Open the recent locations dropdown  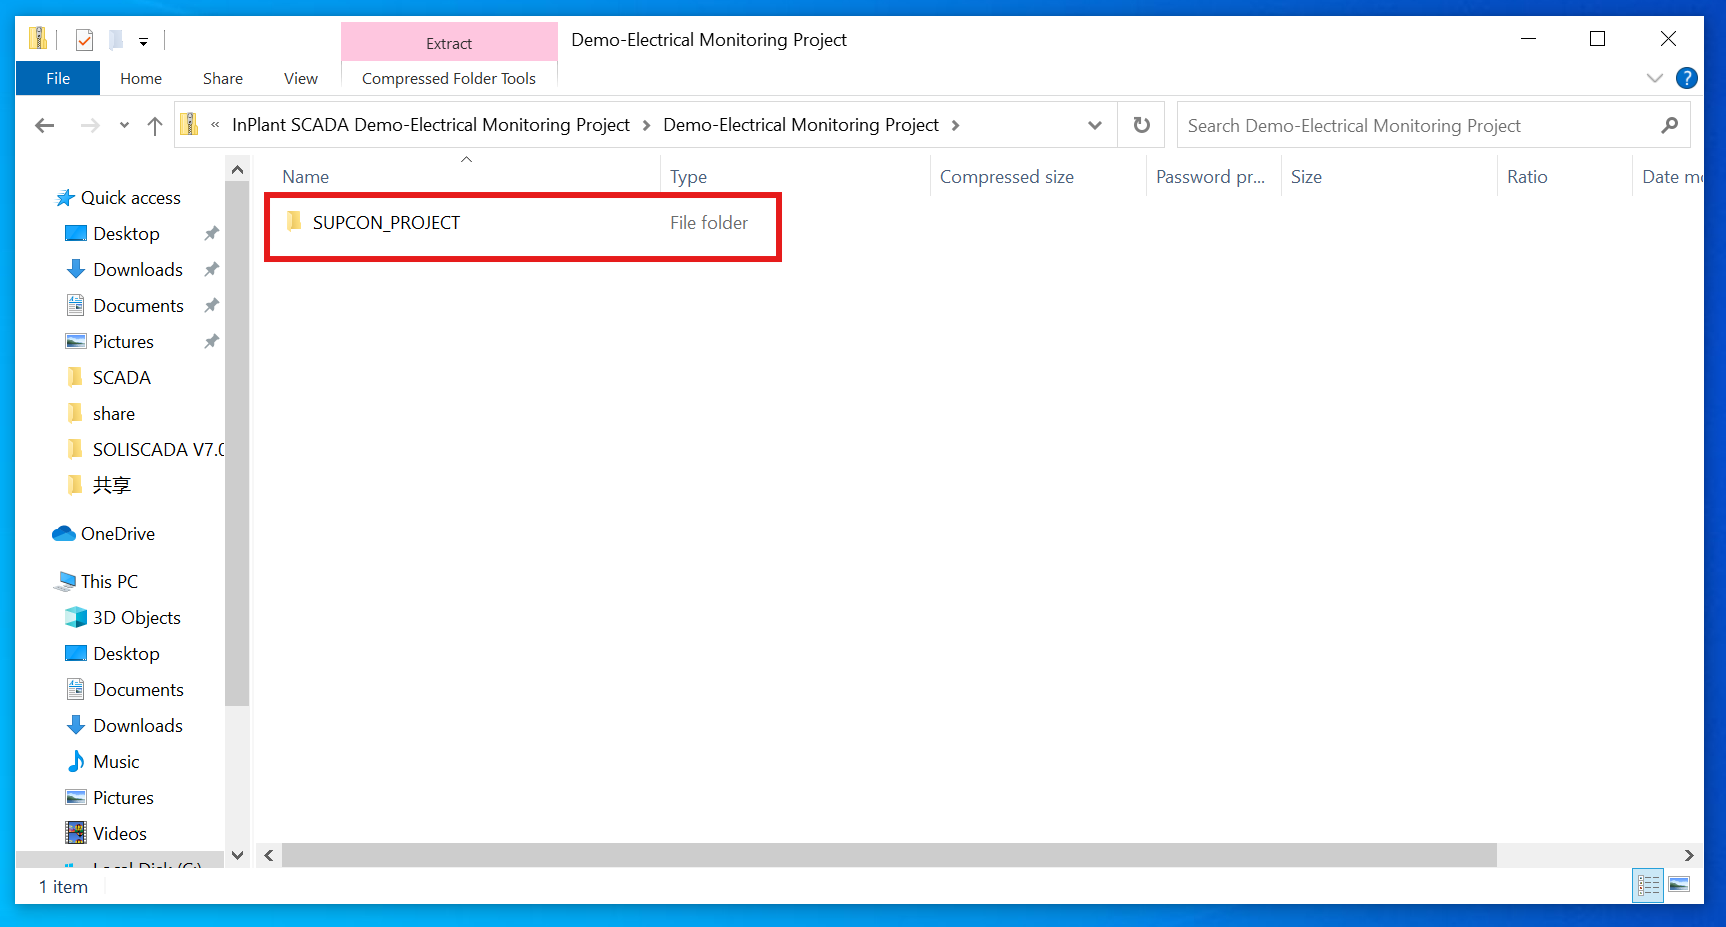(x=124, y=125)
